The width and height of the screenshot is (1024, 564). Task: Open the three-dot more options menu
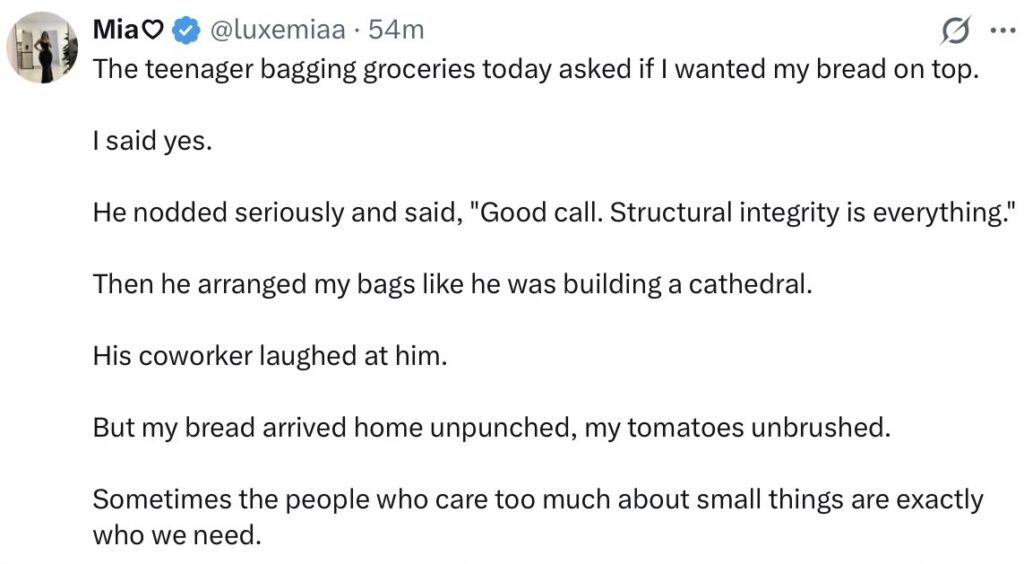[1002, 31]
